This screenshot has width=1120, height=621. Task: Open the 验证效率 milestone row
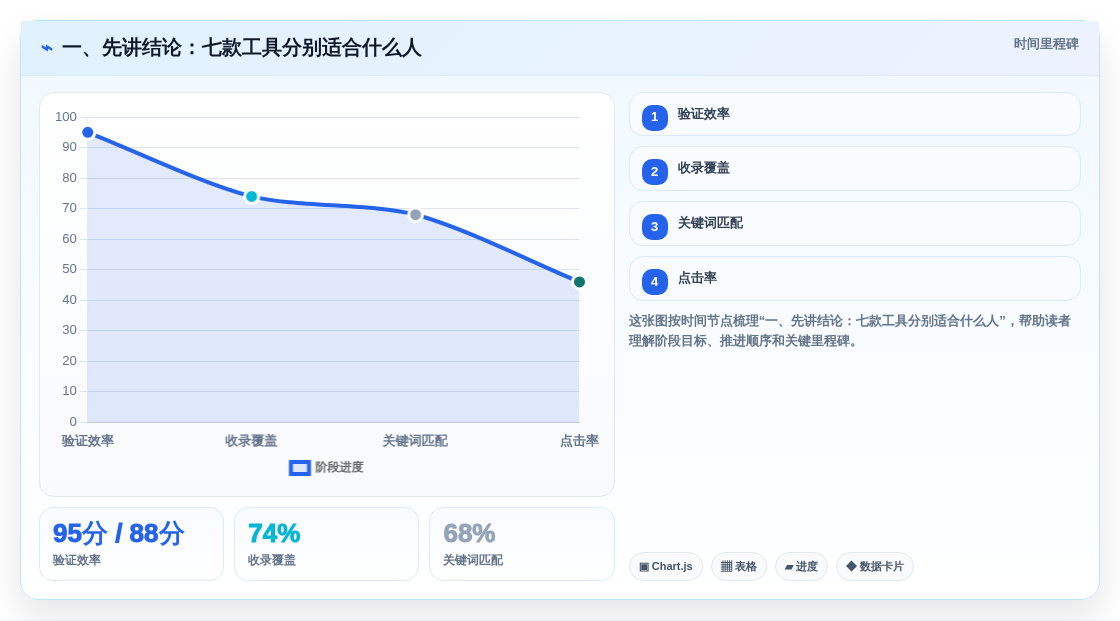click(x=854, y=114)
